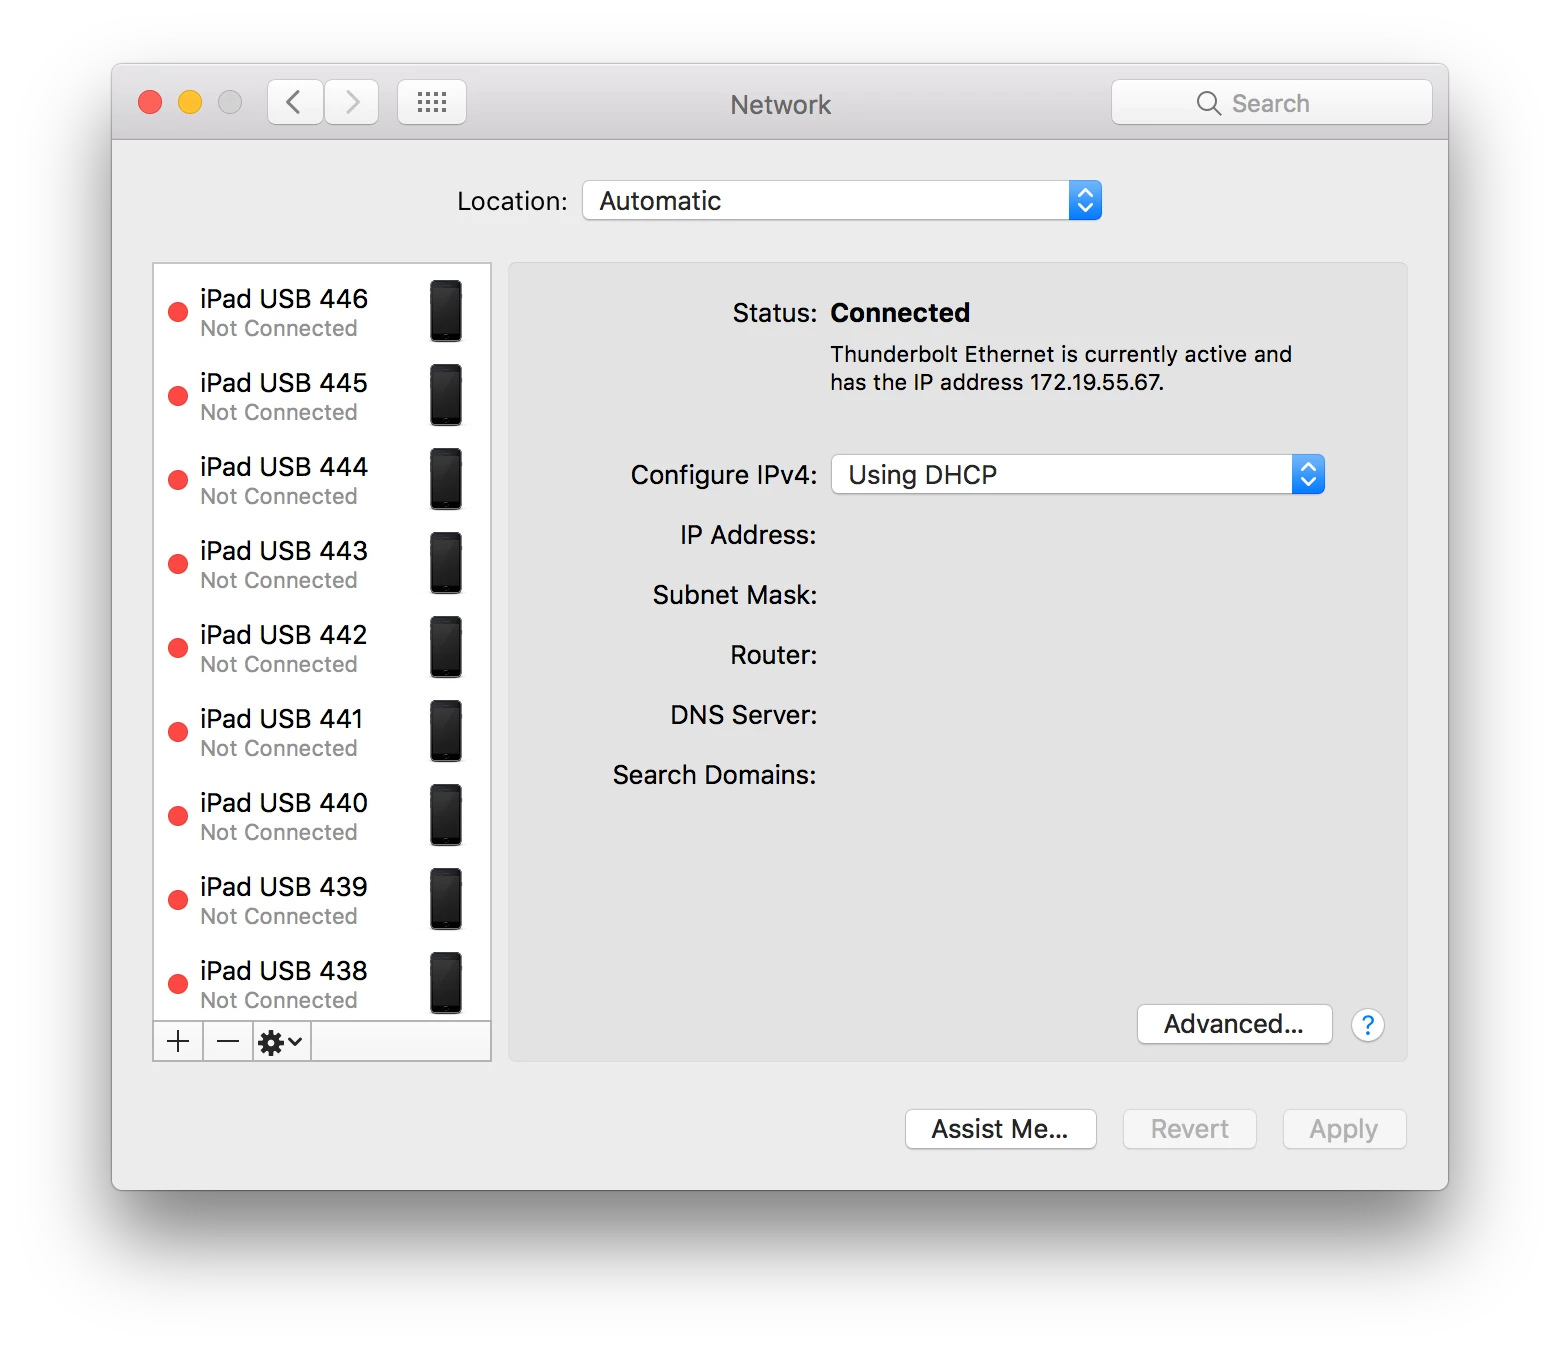
Task: Select iPad USB 440 service name
Action: point(284,803)
